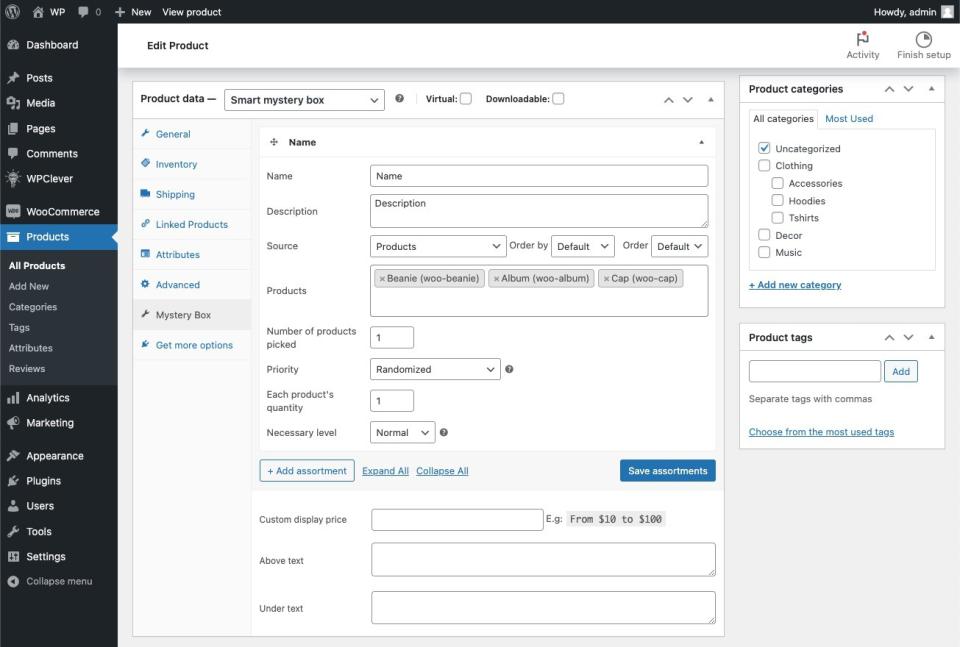Enable the Virtual checkbox

tap(465, 99)
